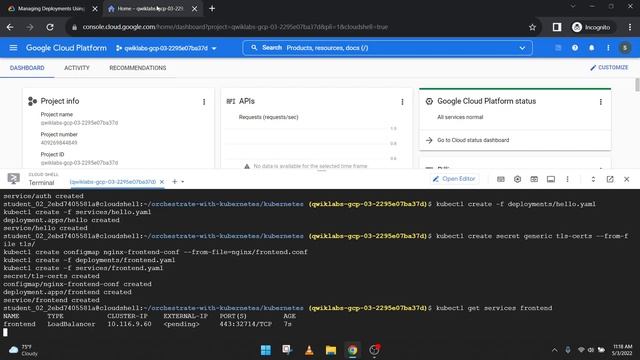
Task: Close the Managing Deployments browser tab
Action: 95,9
